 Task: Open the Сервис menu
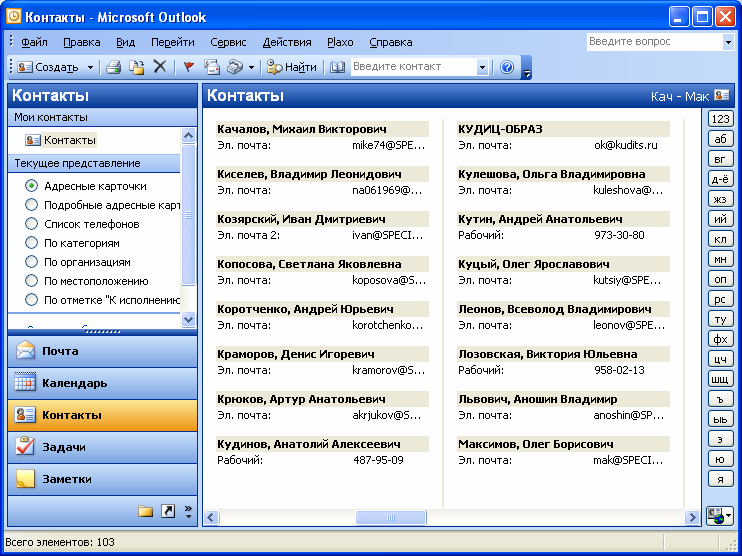point(228,42)
